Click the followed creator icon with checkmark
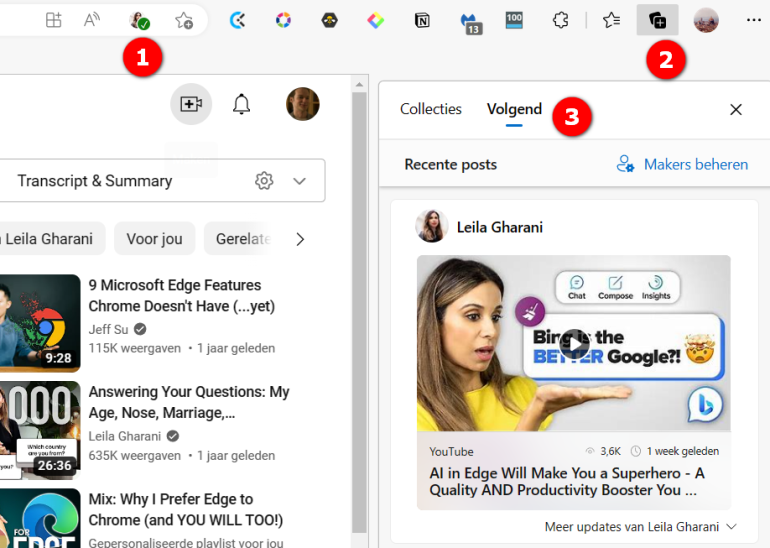The width and height of the screenshot is (770, 548). point(139,21)
